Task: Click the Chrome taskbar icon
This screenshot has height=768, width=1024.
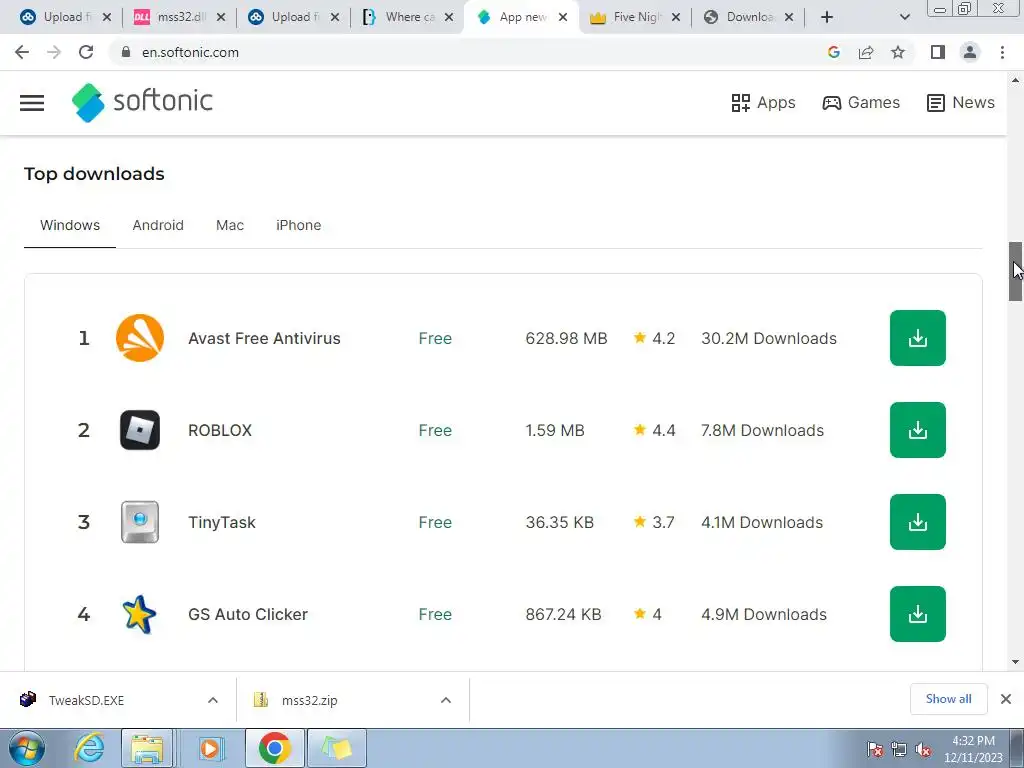Action: (x=274, y=748)
